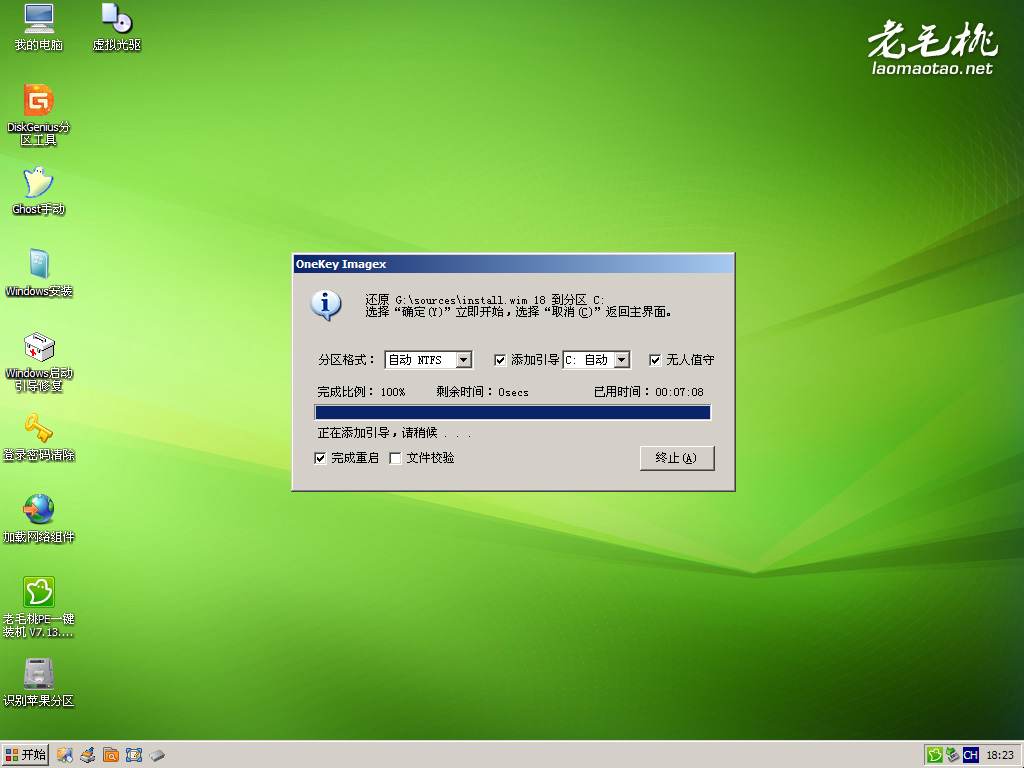
Task: Select the 虚拟光驱 desktop icon
Action: tap(117, 27)
